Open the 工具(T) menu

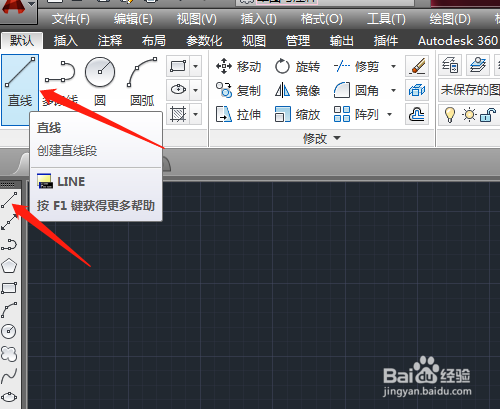point(386,19)
